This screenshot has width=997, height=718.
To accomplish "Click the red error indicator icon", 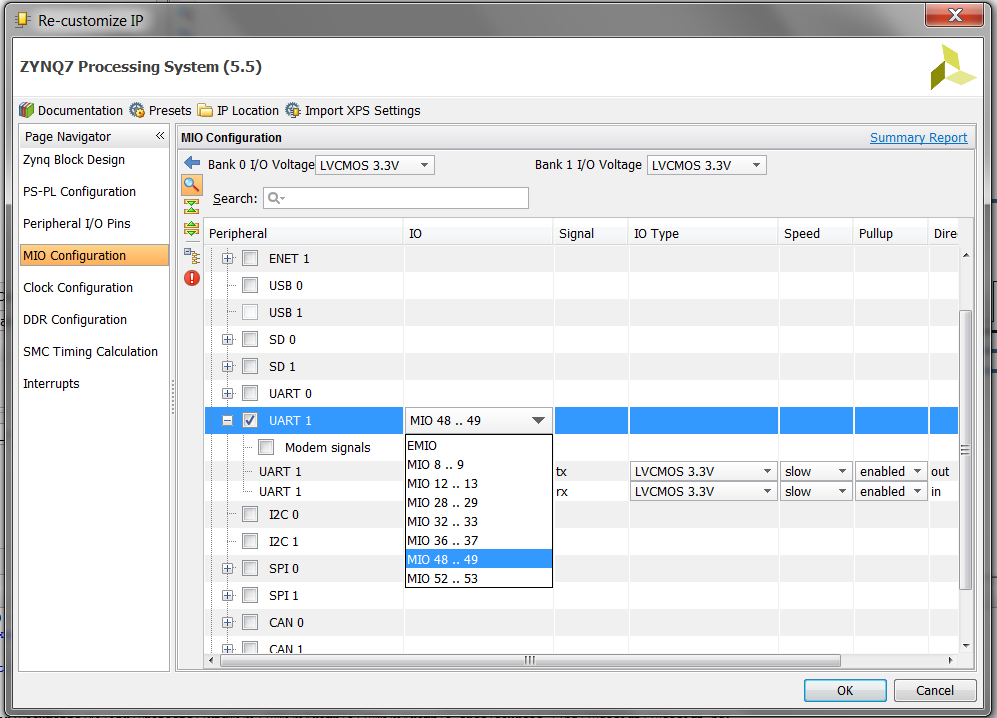I will coord(192,278).
